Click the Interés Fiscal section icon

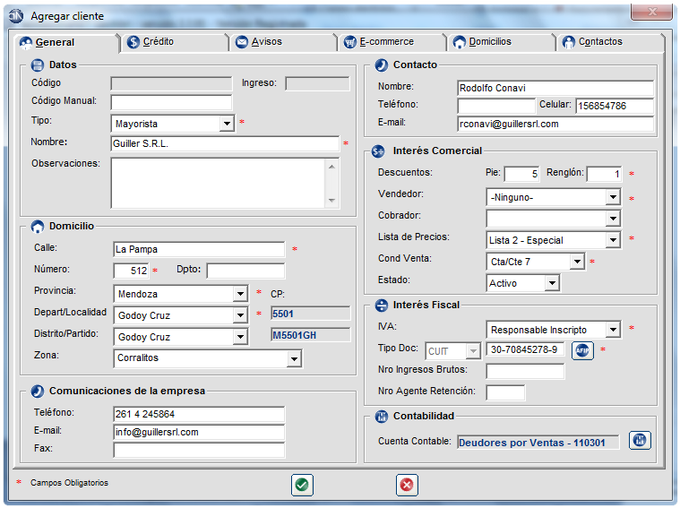click(x=381, y=305)
